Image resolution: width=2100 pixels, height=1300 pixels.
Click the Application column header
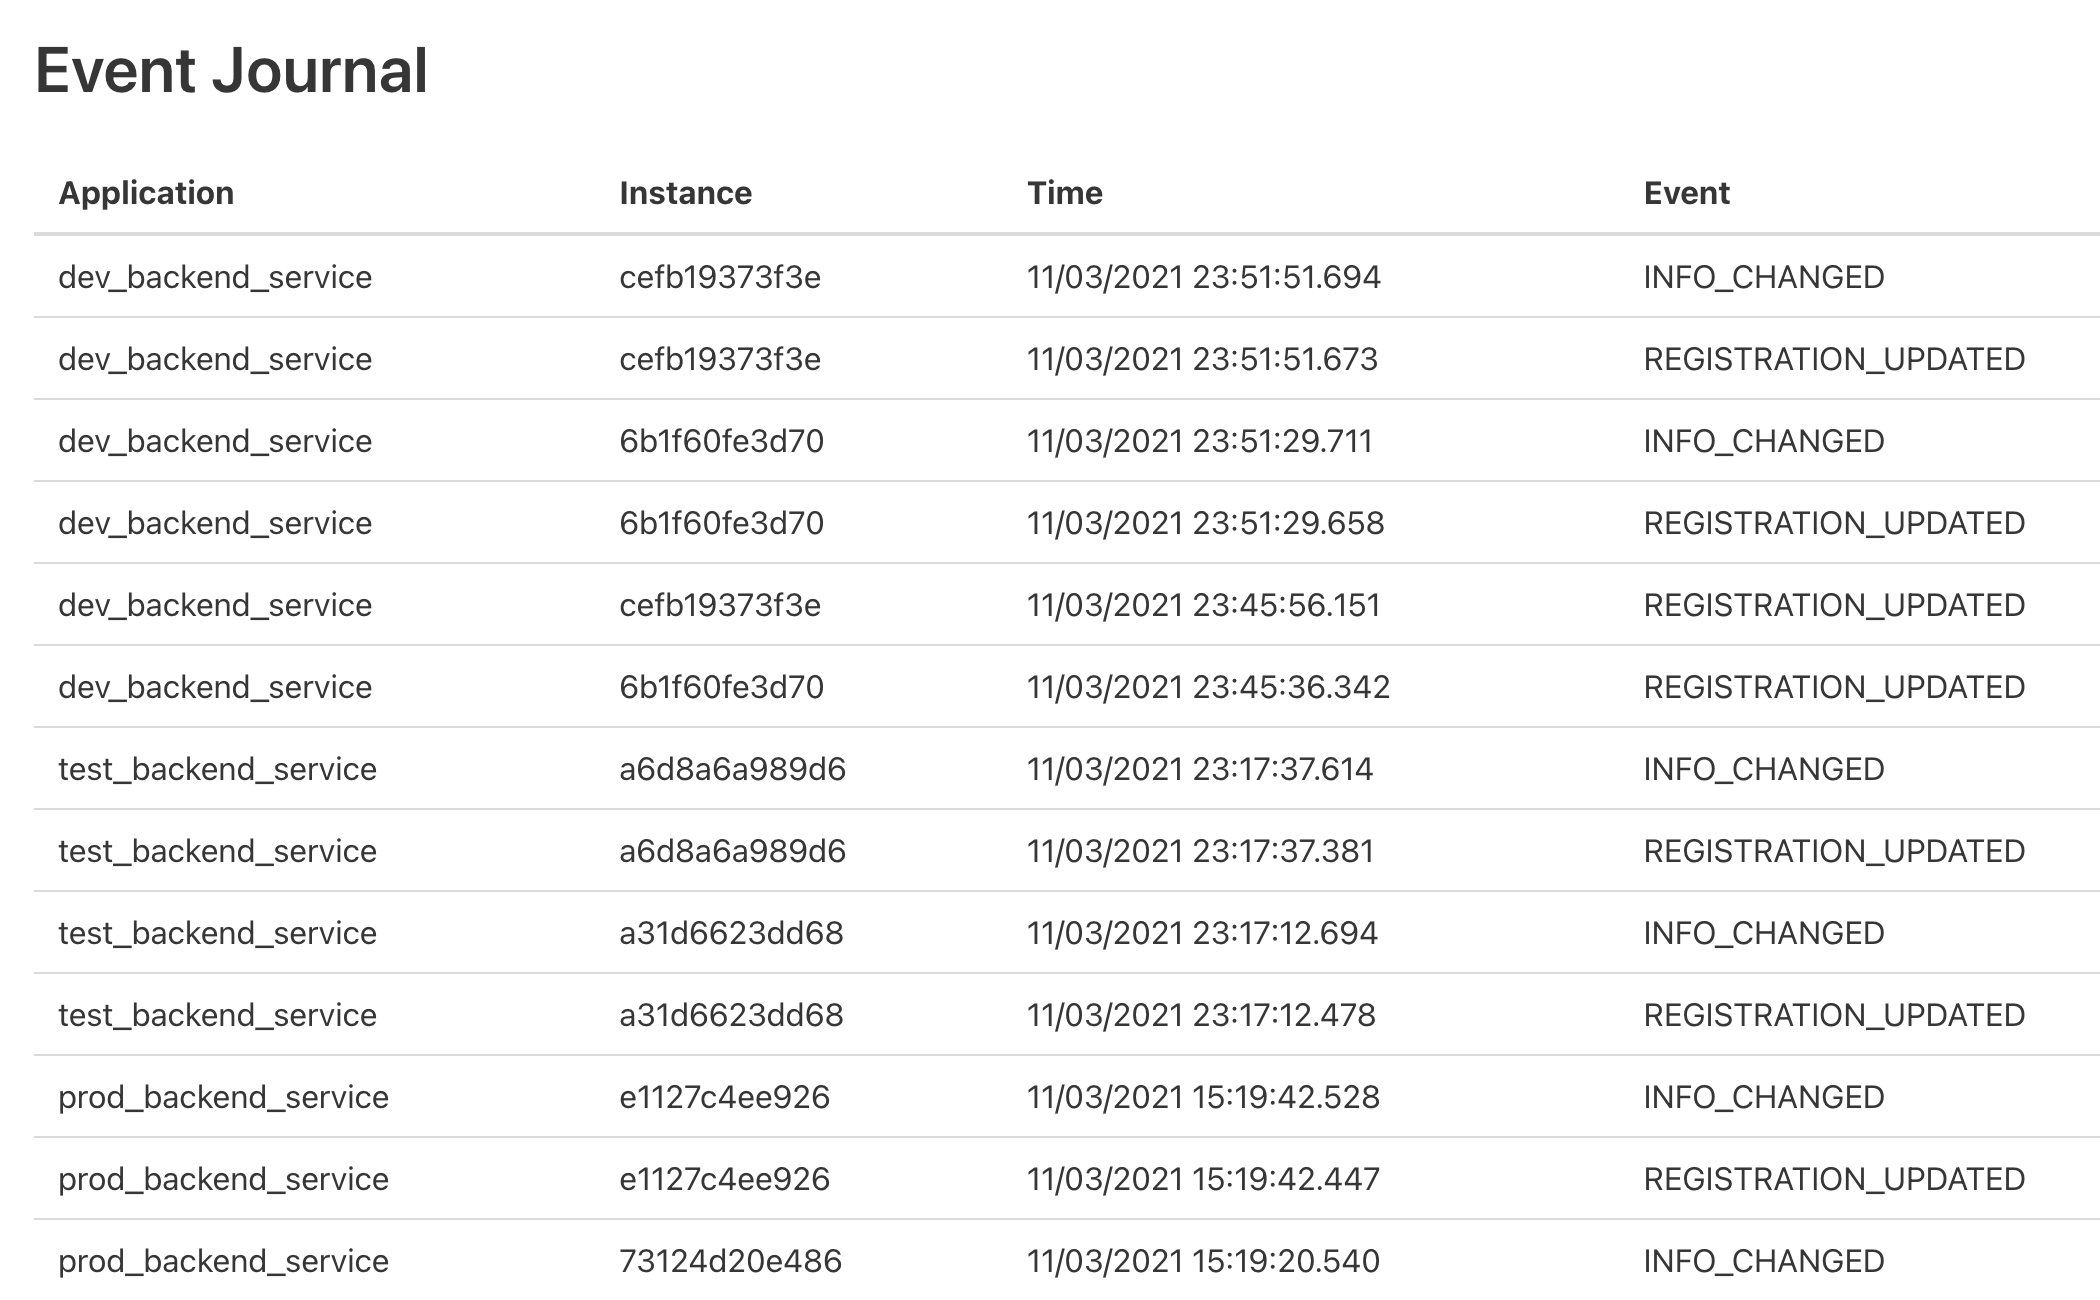coord(146,193)
